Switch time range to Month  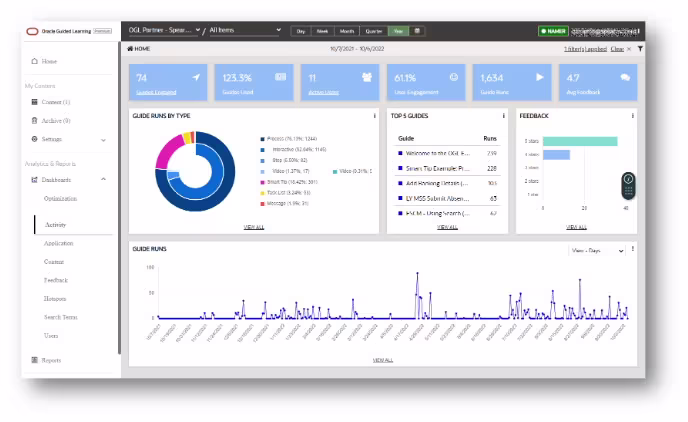pyautogui.click(x=347, y=31)
